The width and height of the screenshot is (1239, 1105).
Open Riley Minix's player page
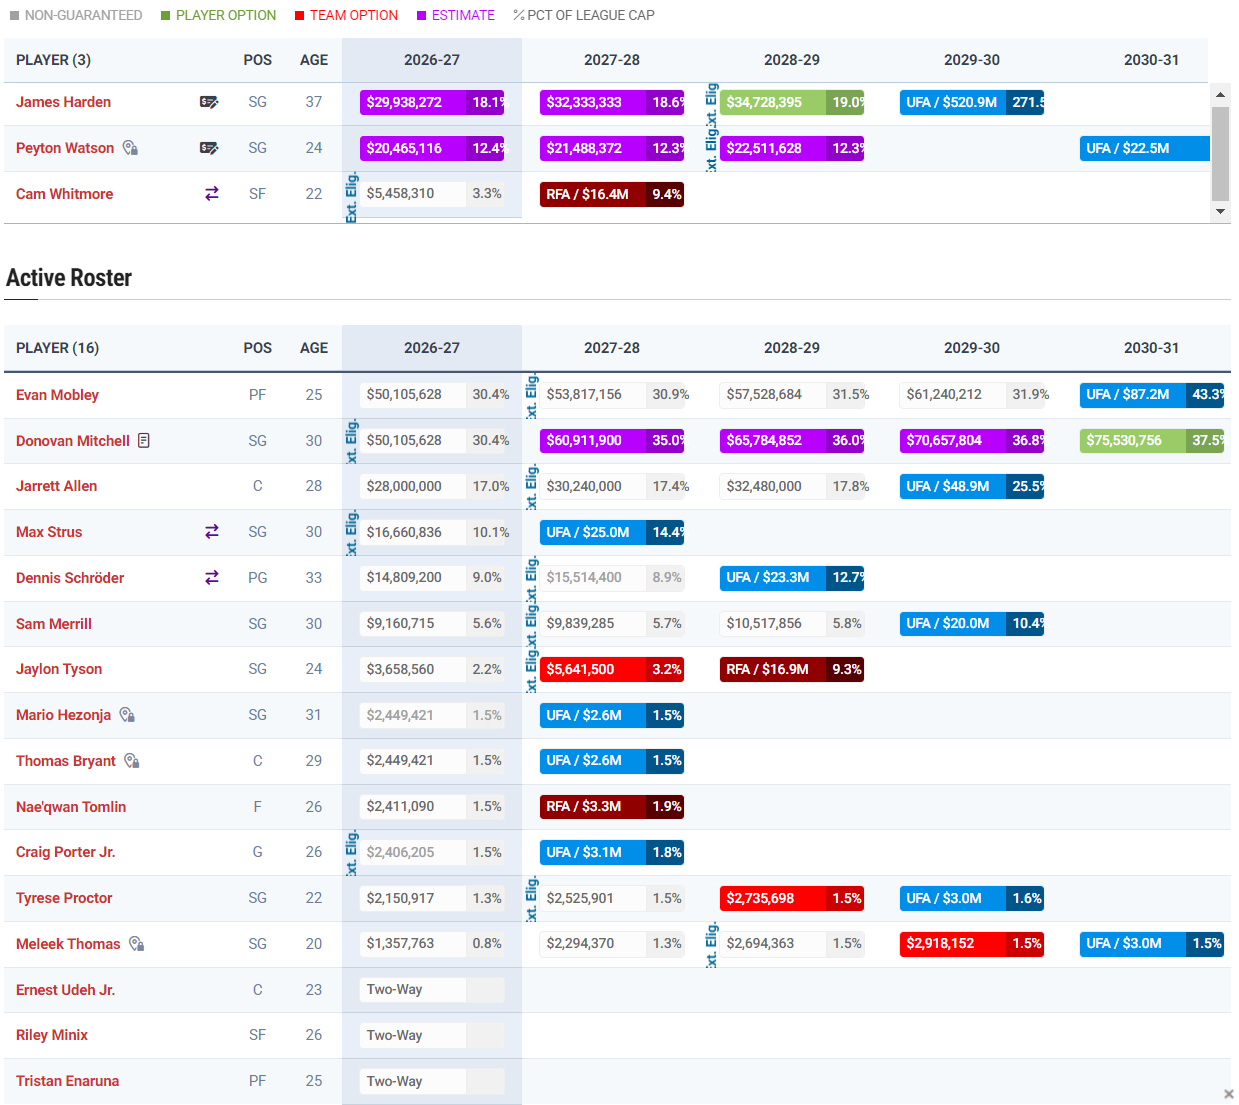coord(52,1035)
